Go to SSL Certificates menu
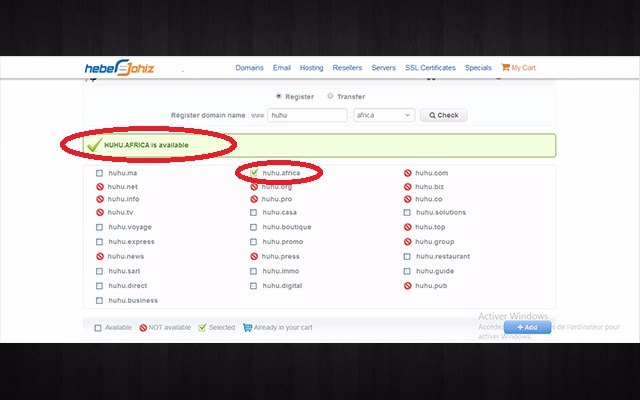This screenshot has height=400, width=640. 430,68
